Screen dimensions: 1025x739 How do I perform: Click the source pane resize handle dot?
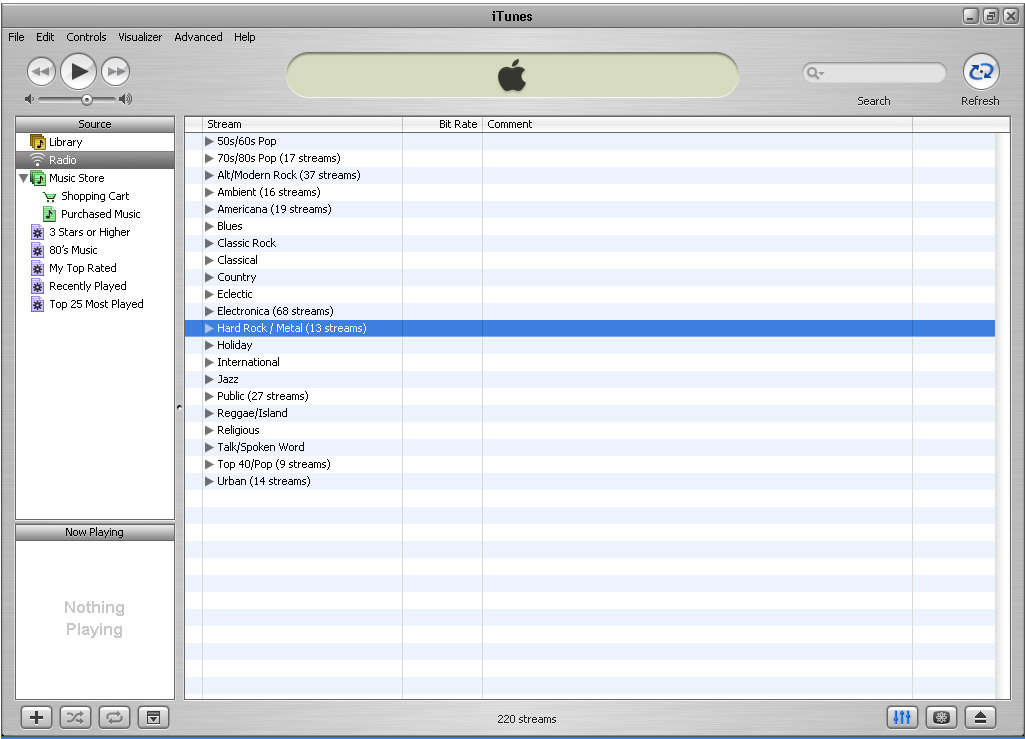coord(179,407)
